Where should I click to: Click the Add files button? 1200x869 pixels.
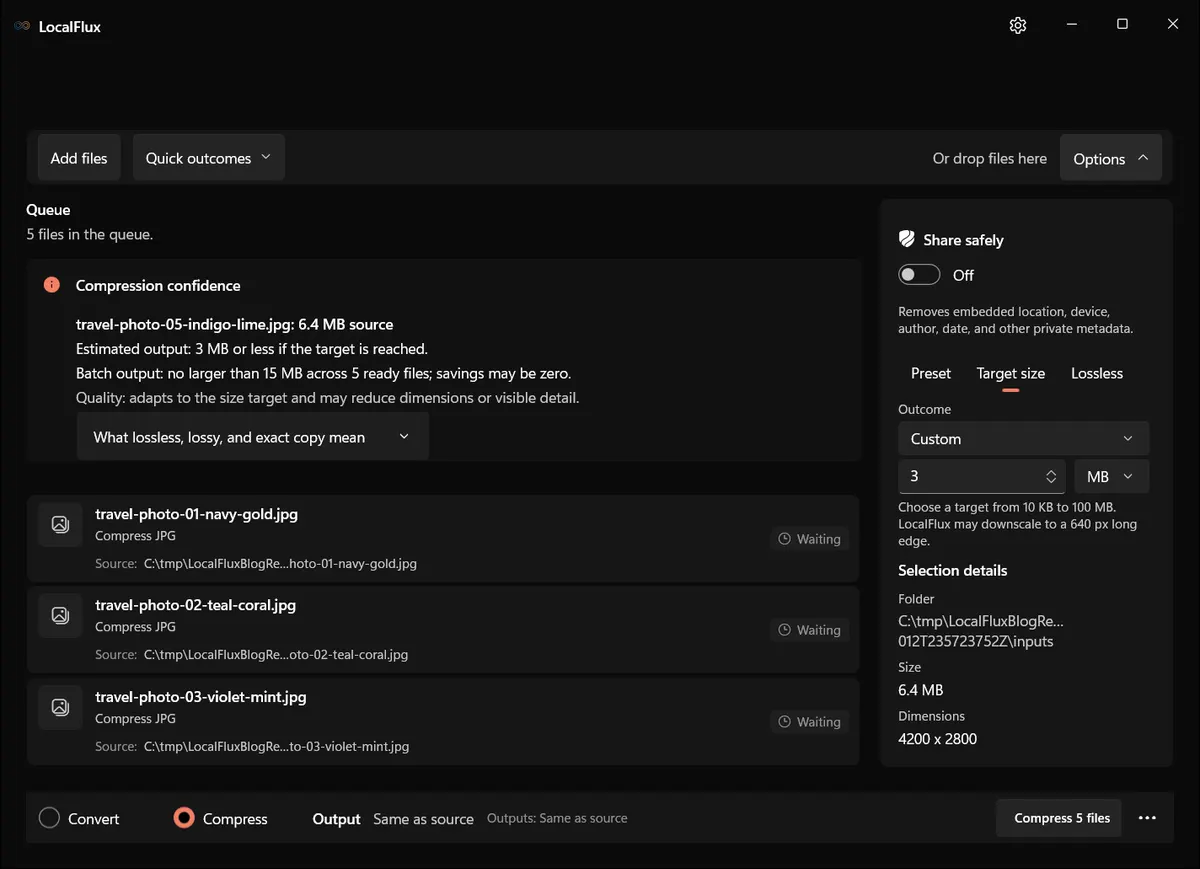click(x=79, y=158)
